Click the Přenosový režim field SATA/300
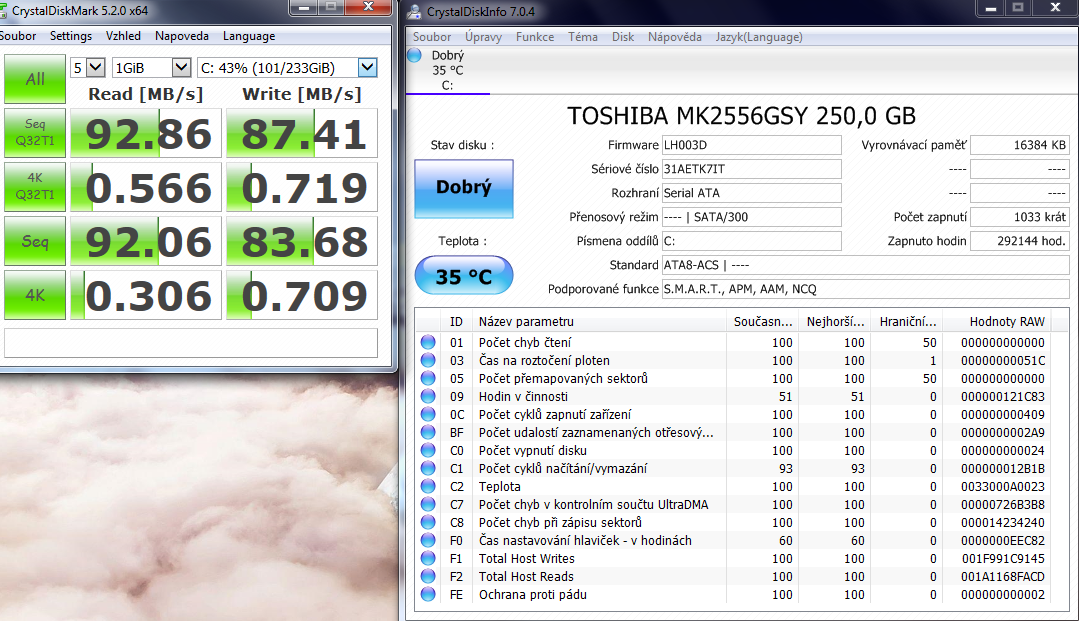Screen dimensions: 1079x621 point(751,217)
